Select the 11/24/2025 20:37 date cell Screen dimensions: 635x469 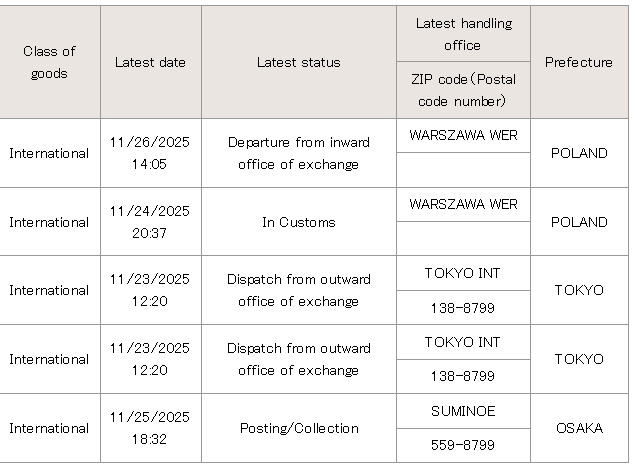(x=150, y=222)
